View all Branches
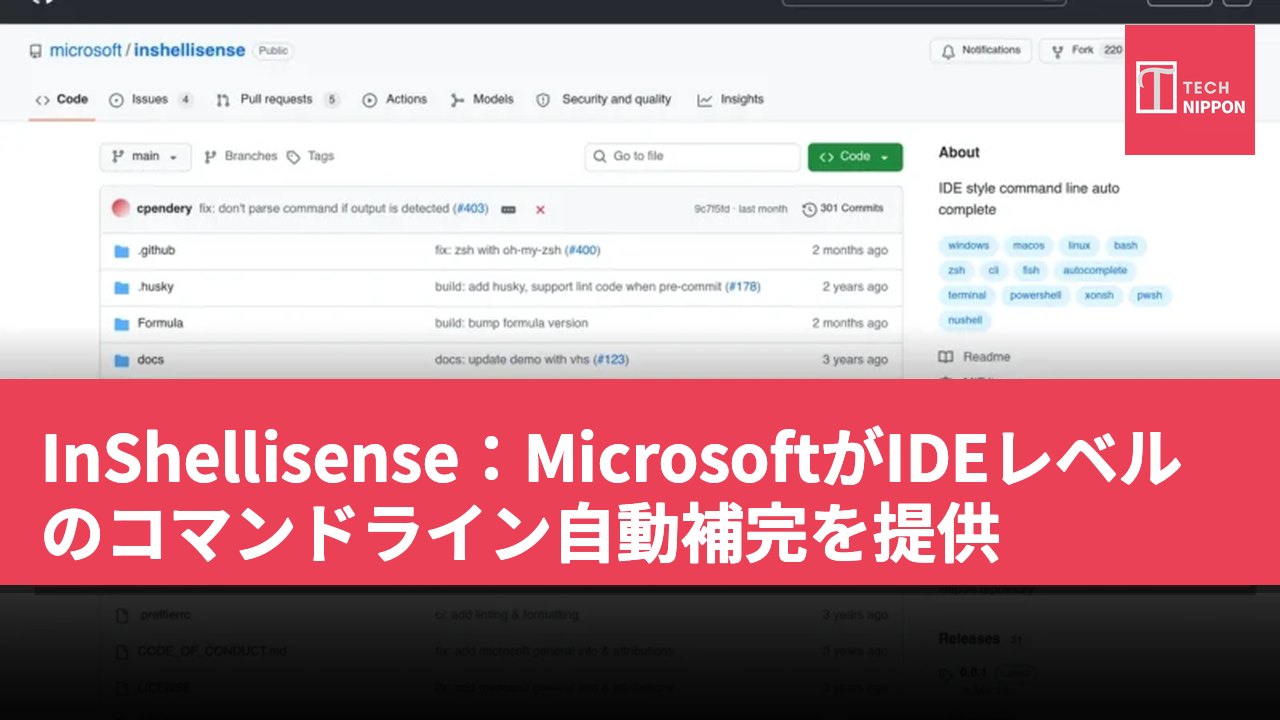Image resolution: width=1280 pixels, height=720 pixels. tap(241, 157)
